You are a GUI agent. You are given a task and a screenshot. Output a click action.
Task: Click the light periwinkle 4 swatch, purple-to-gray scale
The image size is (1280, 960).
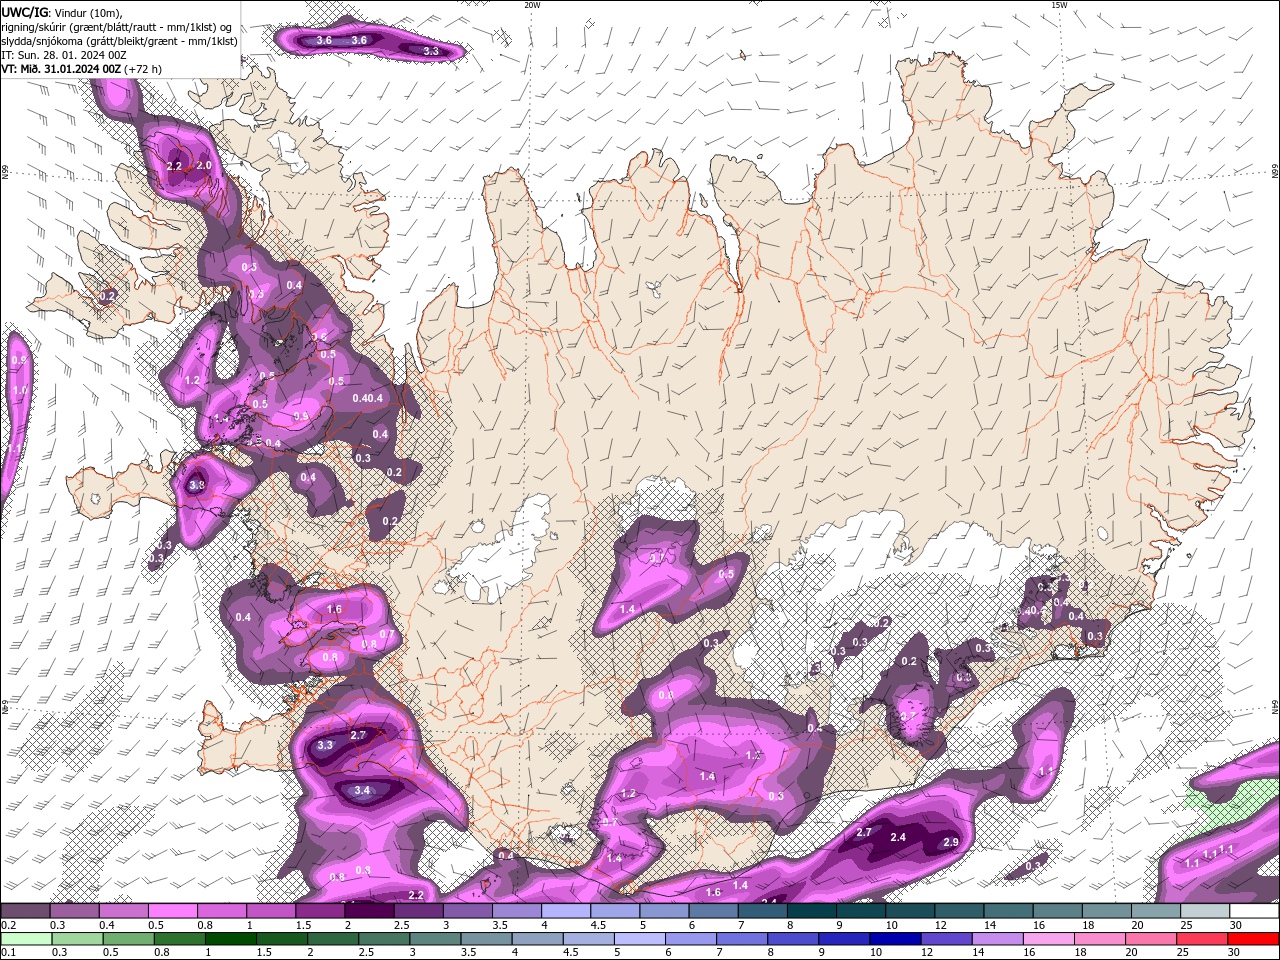(x=566, y=911)
